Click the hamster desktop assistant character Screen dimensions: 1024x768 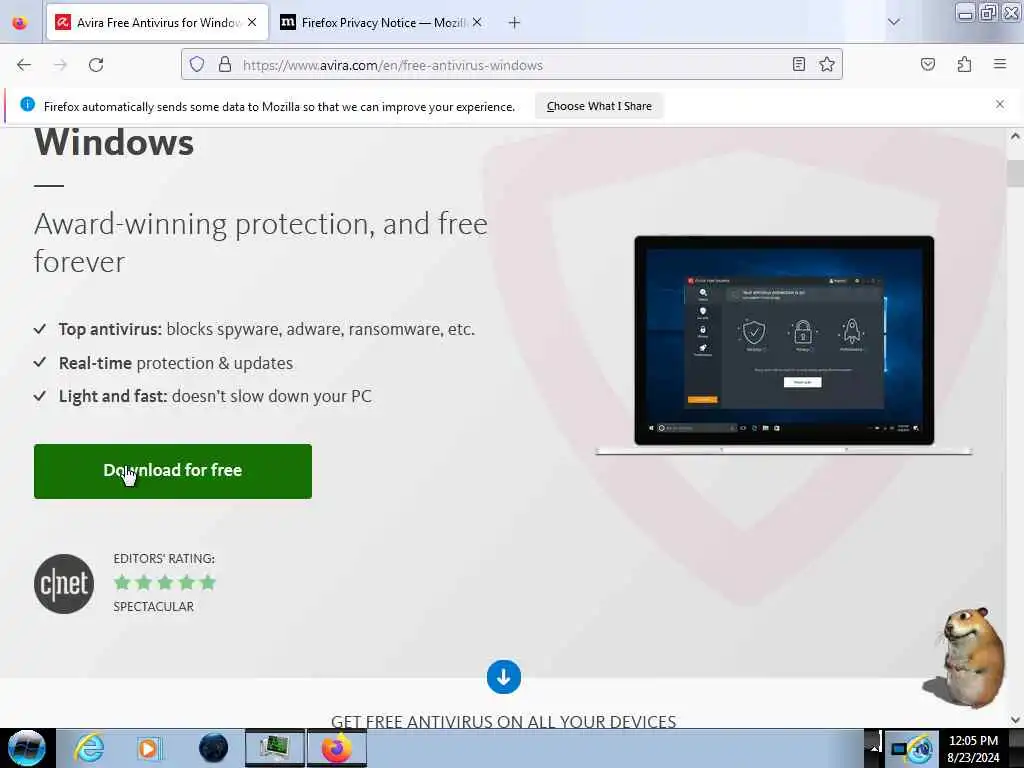coord(966,657)
